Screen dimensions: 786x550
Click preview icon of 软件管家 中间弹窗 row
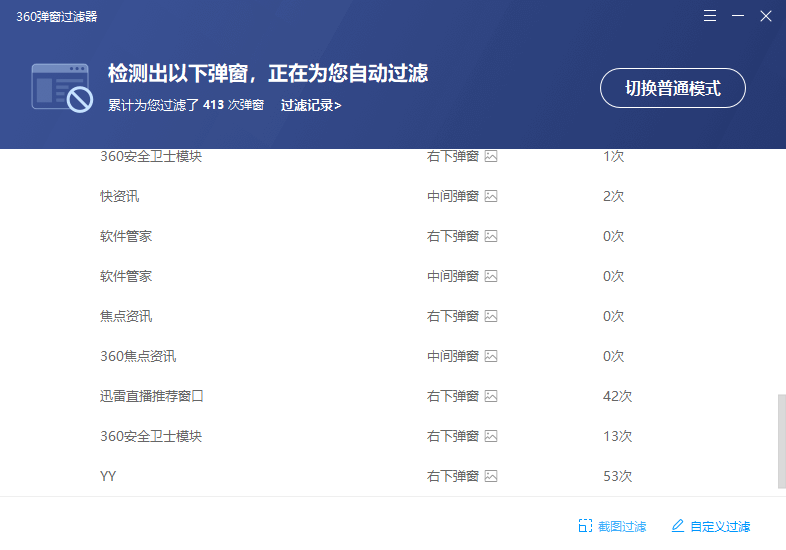click(491, 276)
